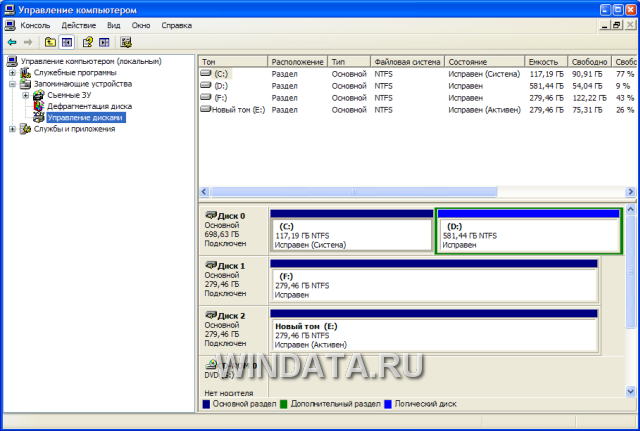Select the (C:) partition block on Диск 0
This screenshot has height=431, width=640.
click(351, 231)
